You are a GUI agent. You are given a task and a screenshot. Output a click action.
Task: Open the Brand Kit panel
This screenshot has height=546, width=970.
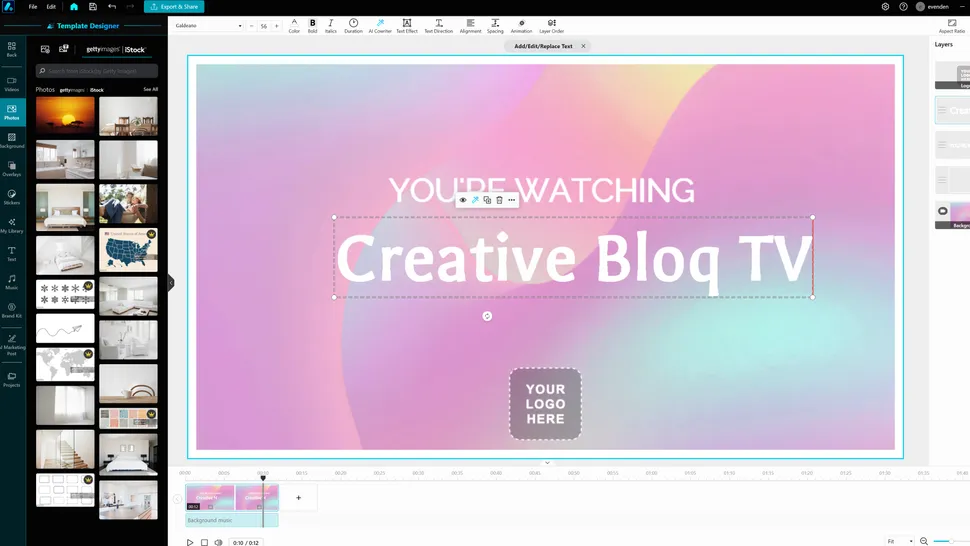click(x=12, y=310)
